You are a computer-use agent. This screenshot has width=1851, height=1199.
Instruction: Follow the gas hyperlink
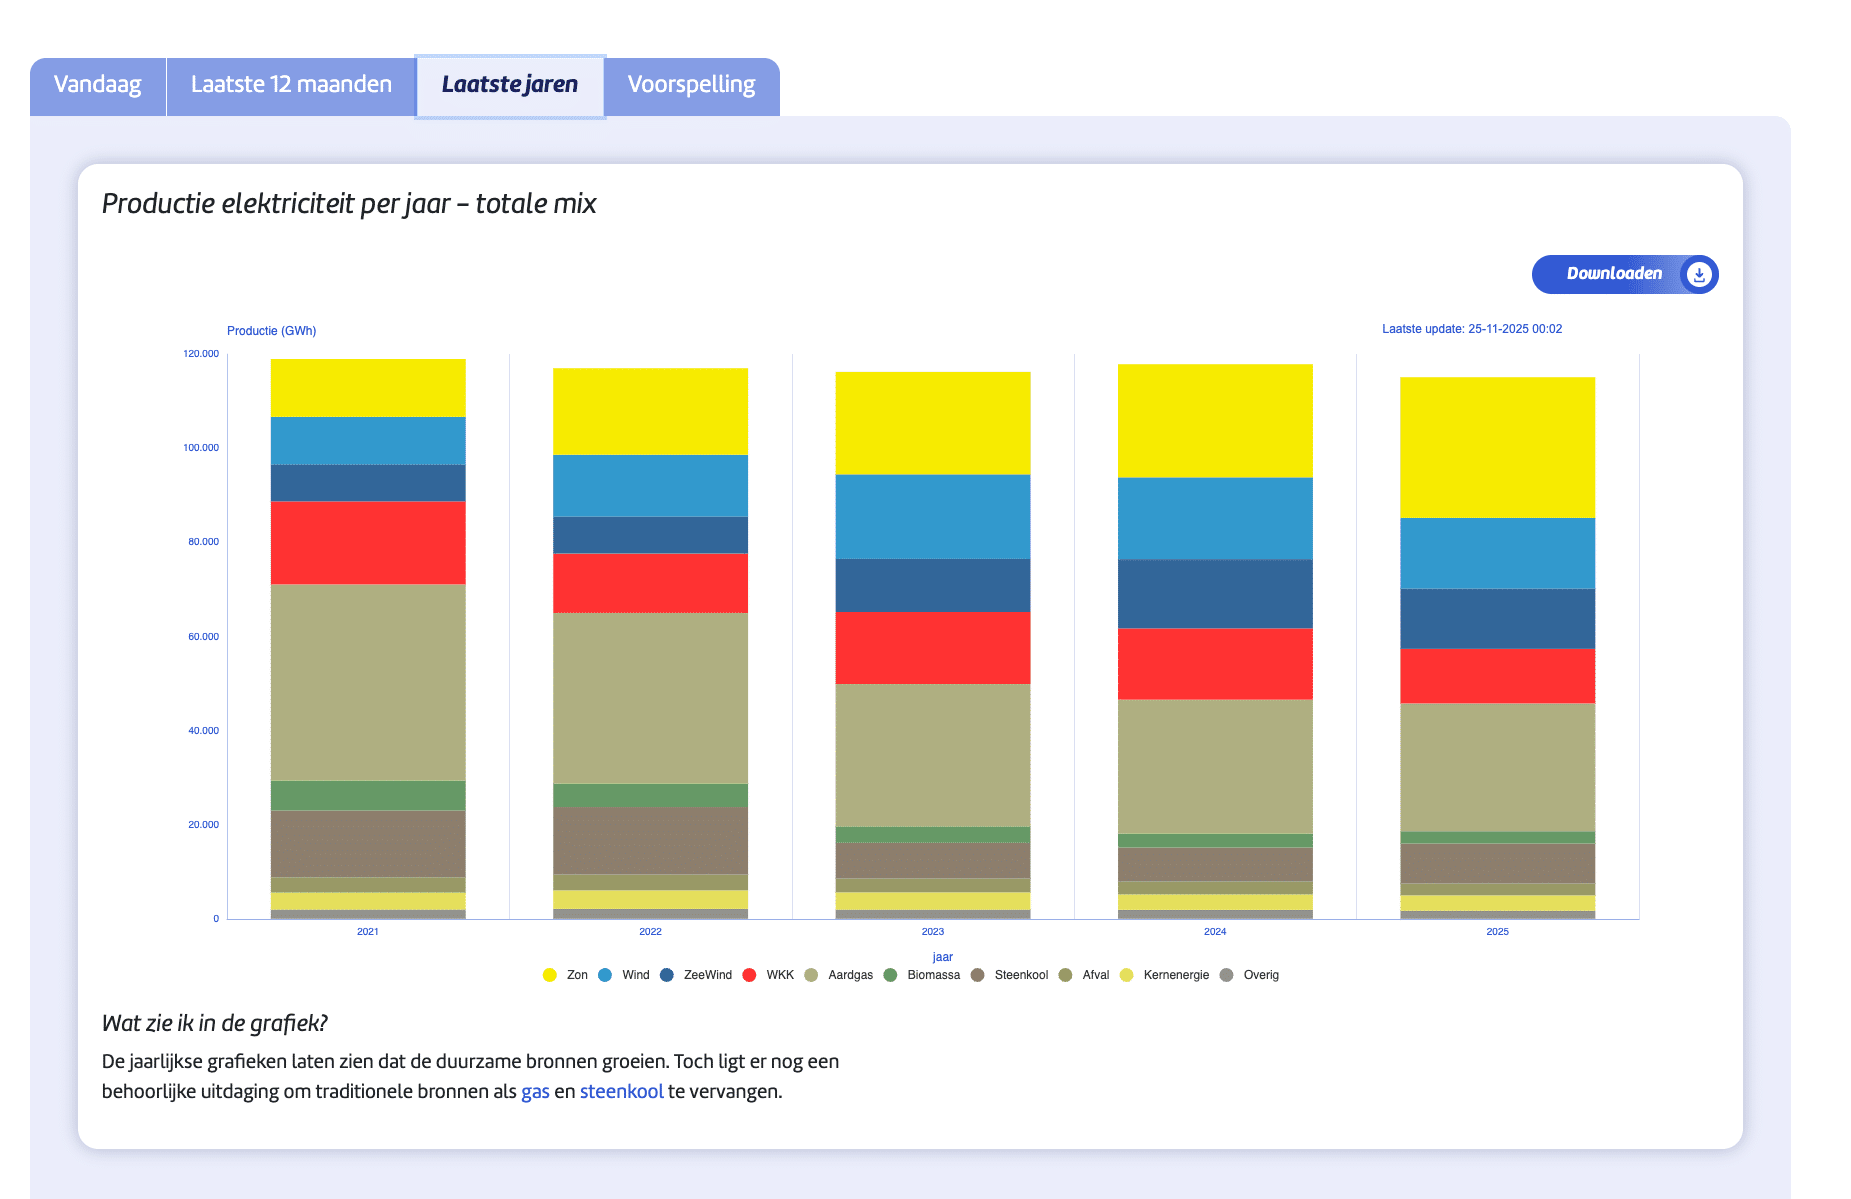coord(535,1091)
